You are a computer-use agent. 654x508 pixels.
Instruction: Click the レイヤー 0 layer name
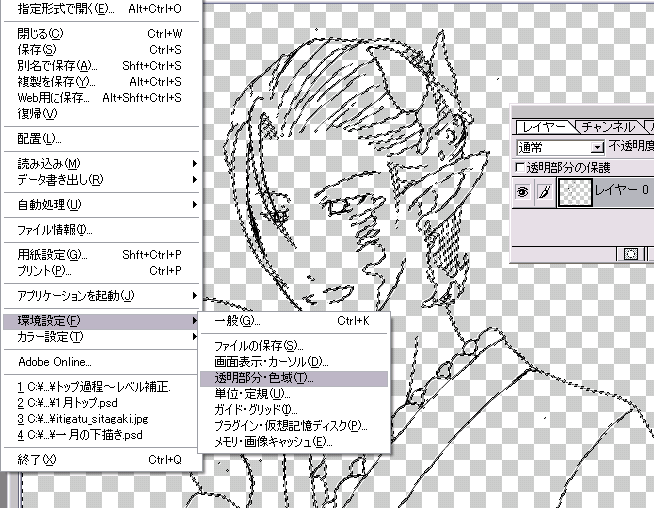[x=621, y=190]
